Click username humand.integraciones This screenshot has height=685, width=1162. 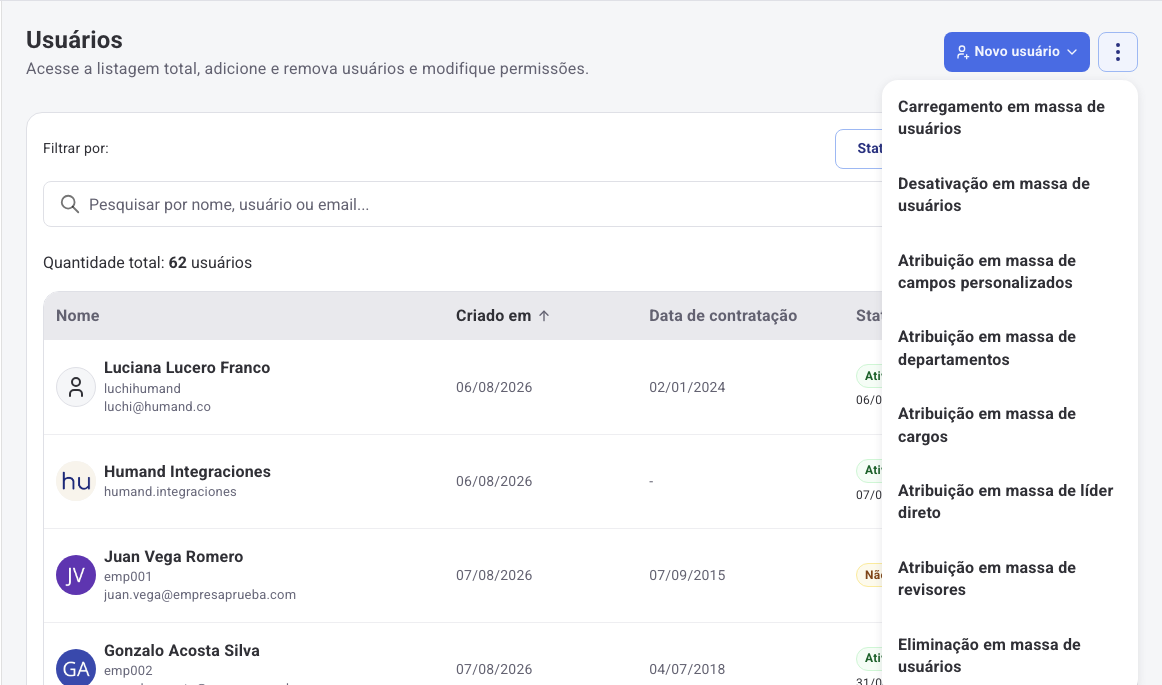pyautogui.click(x=170, y=492)
